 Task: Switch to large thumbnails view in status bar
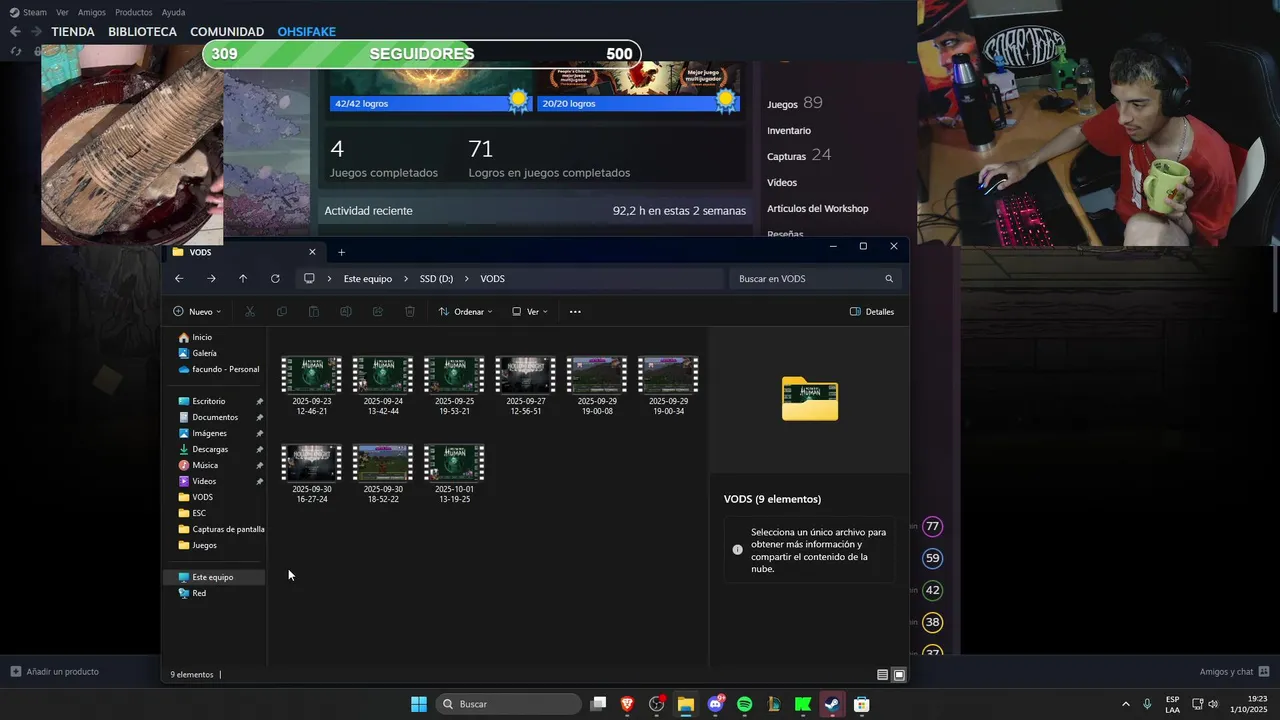[899, 675]
